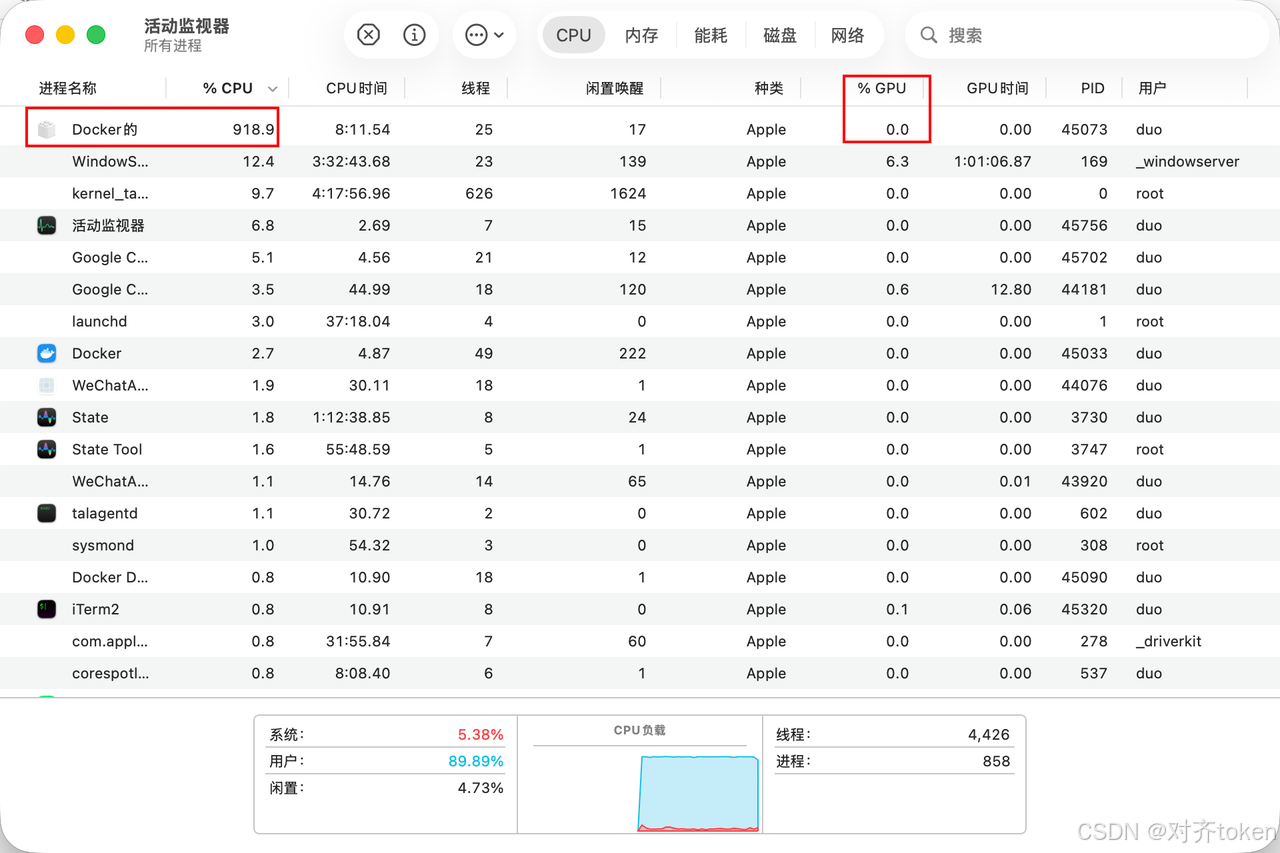Sort by the CPU时间 column header
The height and width of the screenshot is (853, 1280).
(356, 88)
